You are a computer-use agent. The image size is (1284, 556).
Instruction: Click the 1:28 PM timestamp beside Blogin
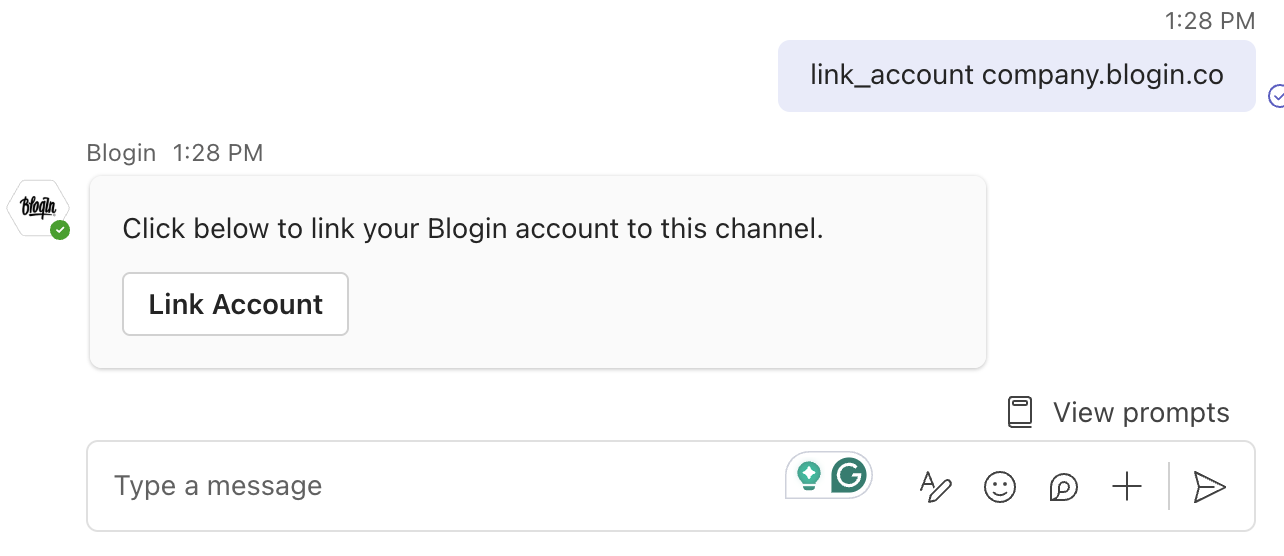217,153
